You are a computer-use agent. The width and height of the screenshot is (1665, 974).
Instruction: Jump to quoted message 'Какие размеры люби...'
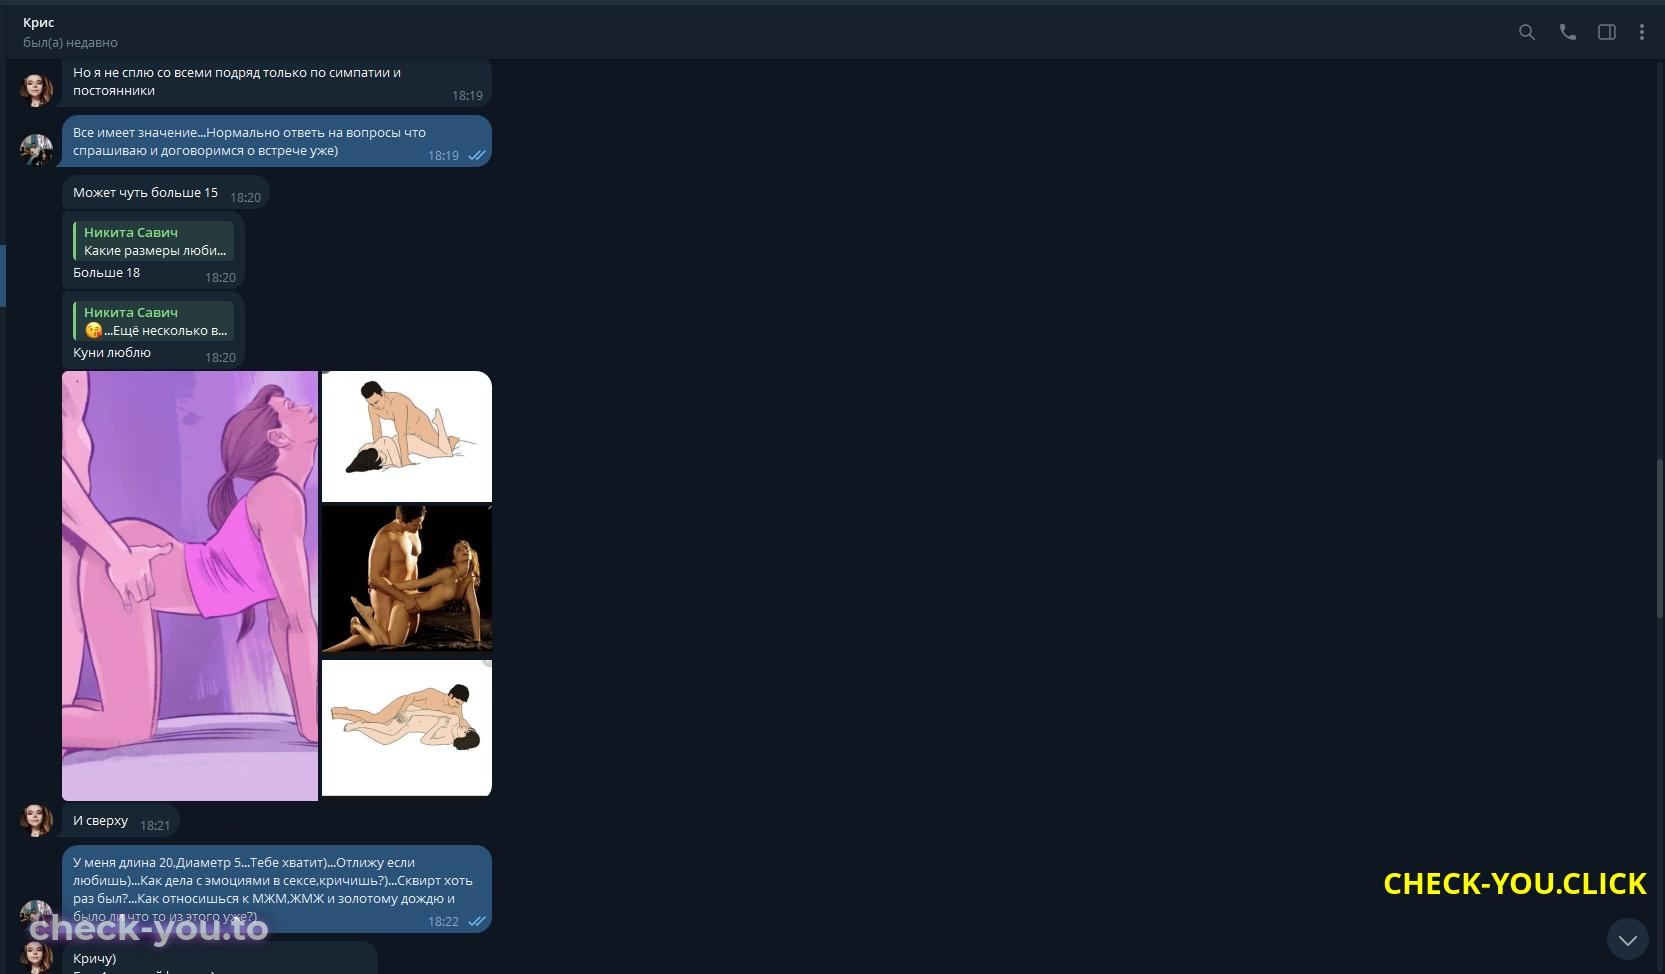(x=153, y=241)
